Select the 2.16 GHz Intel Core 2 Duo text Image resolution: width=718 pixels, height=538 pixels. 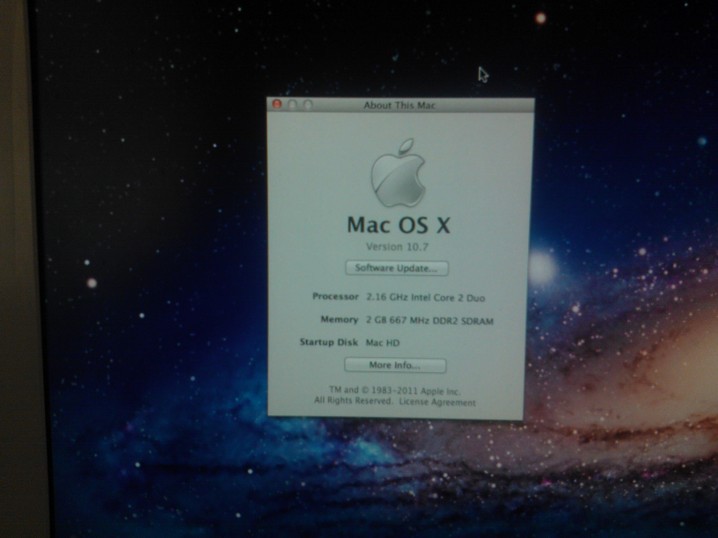(x=425, y=298)
